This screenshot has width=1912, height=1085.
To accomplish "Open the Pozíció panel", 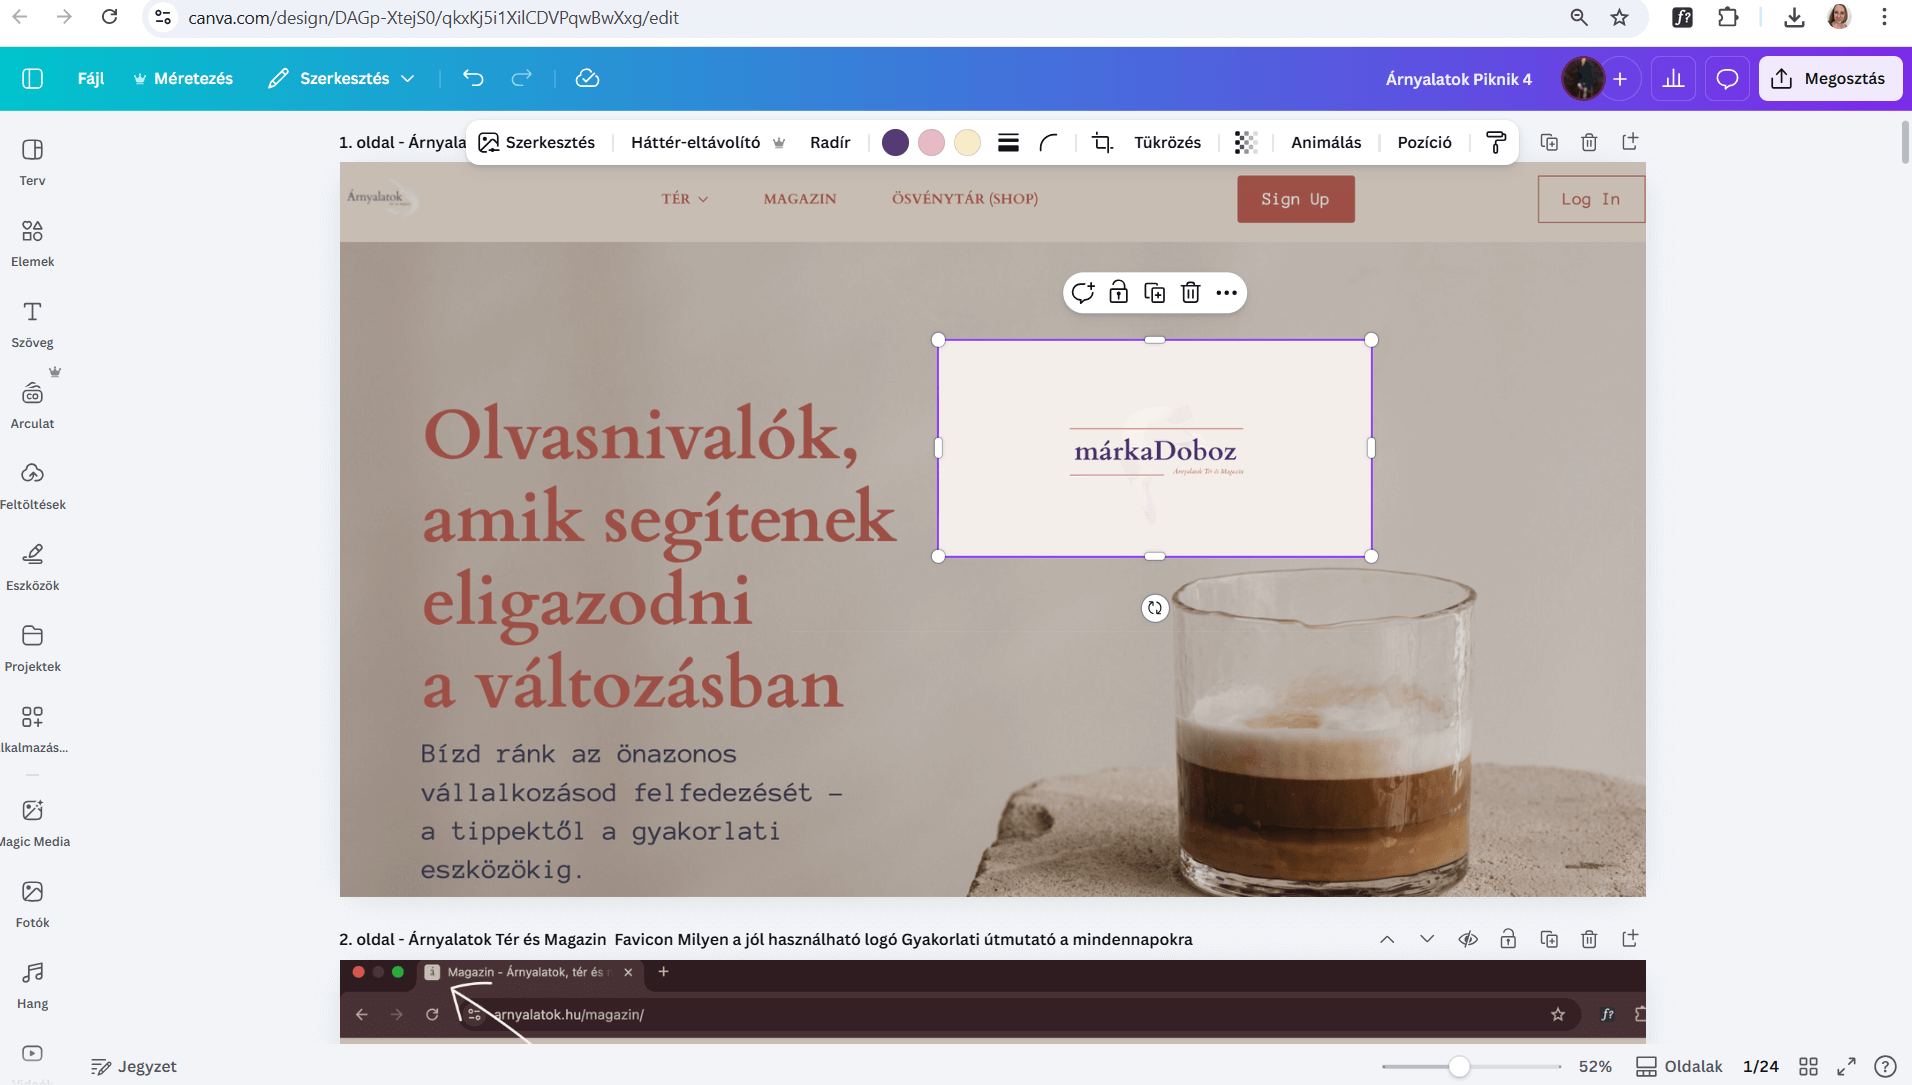I will (1424, 142).
